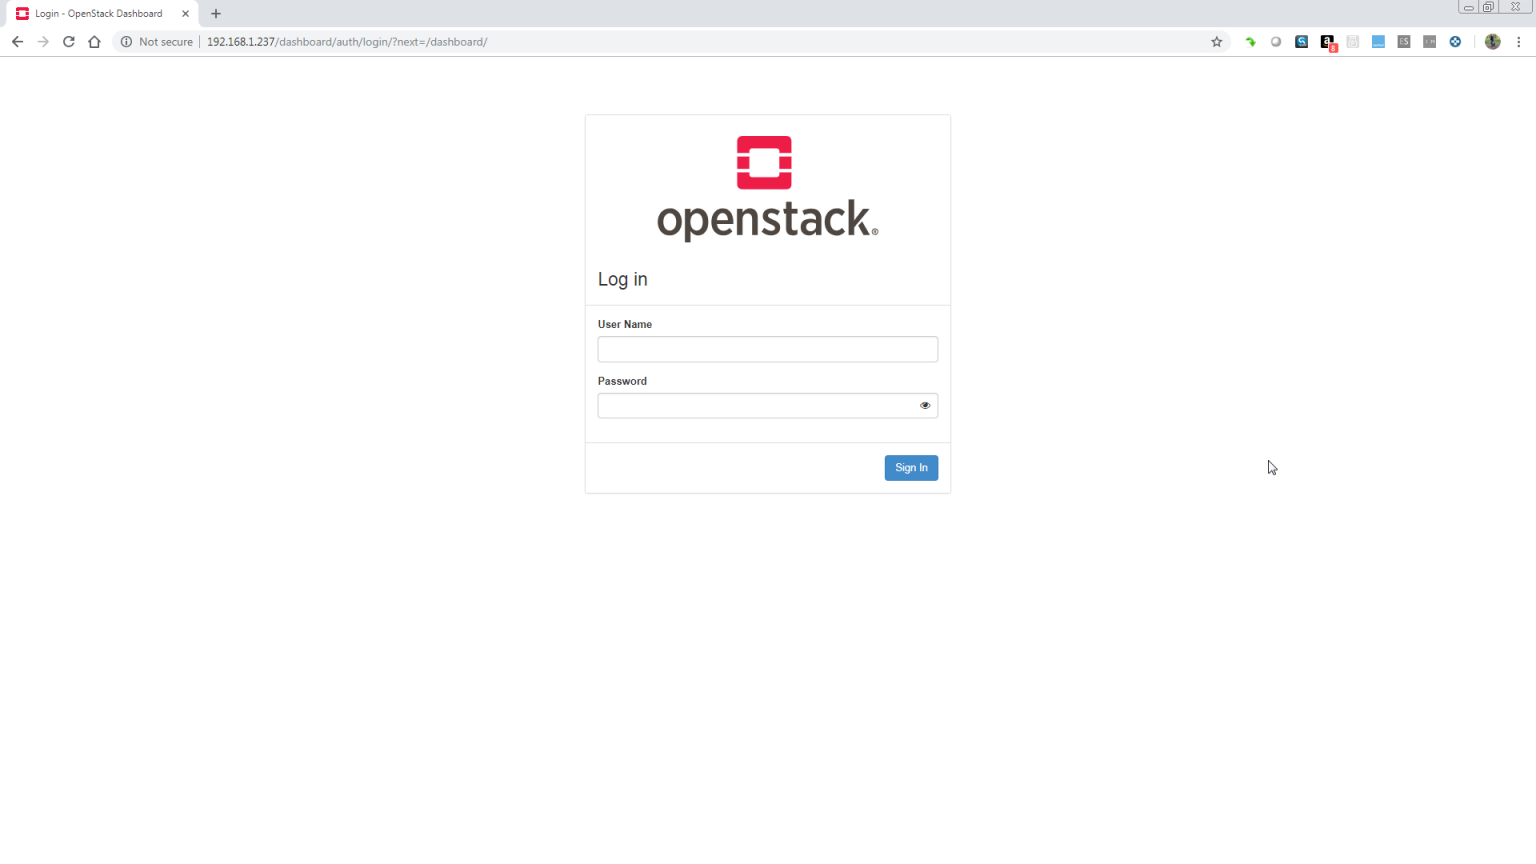Click the browser back arrow
1536x864 pixels.
click(17, 42)
